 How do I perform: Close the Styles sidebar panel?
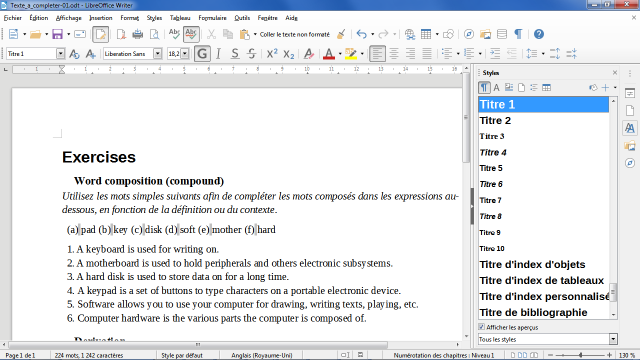pyautogui.click(x=615, y=73)
